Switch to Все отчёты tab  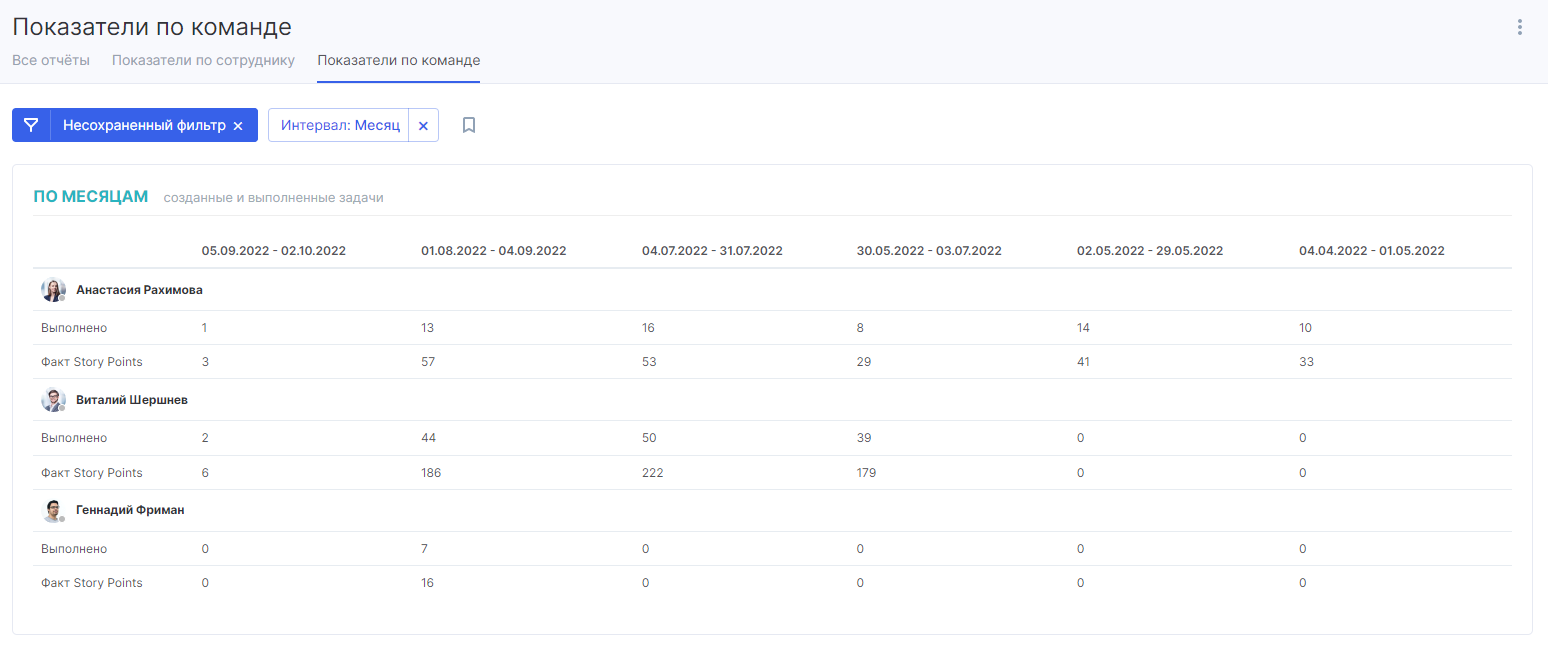(51, 60)
